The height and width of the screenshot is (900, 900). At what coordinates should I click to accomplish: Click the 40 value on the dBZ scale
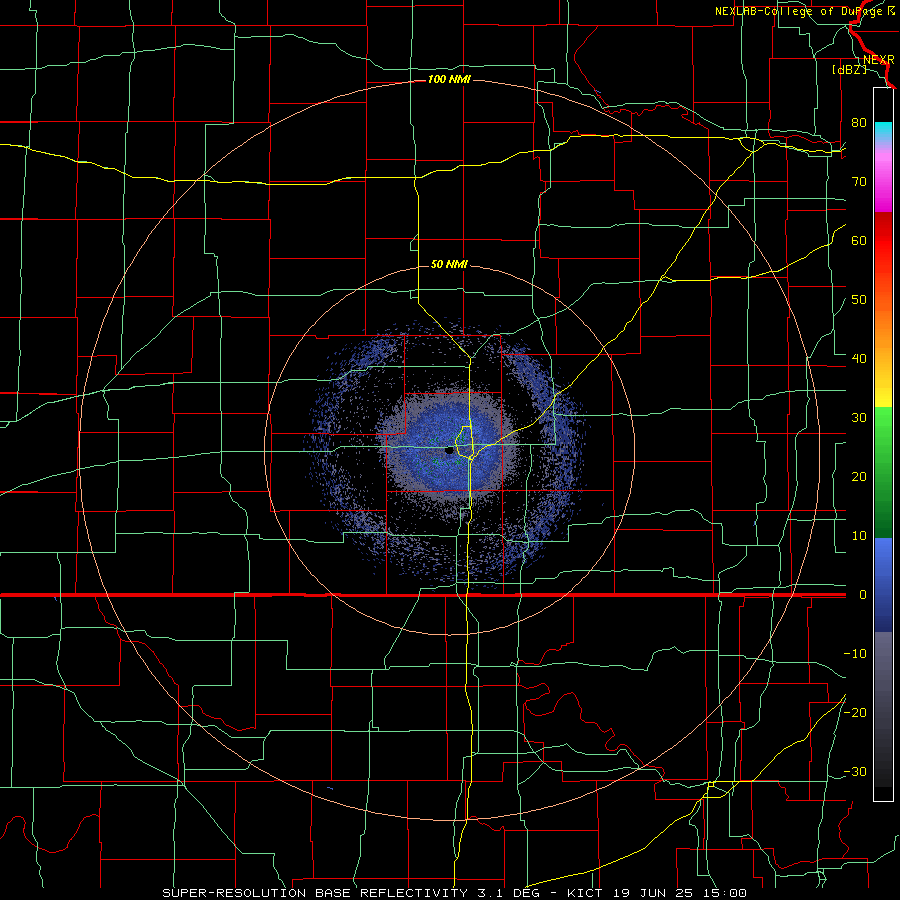pyautogui.click(x=859, y=359)
